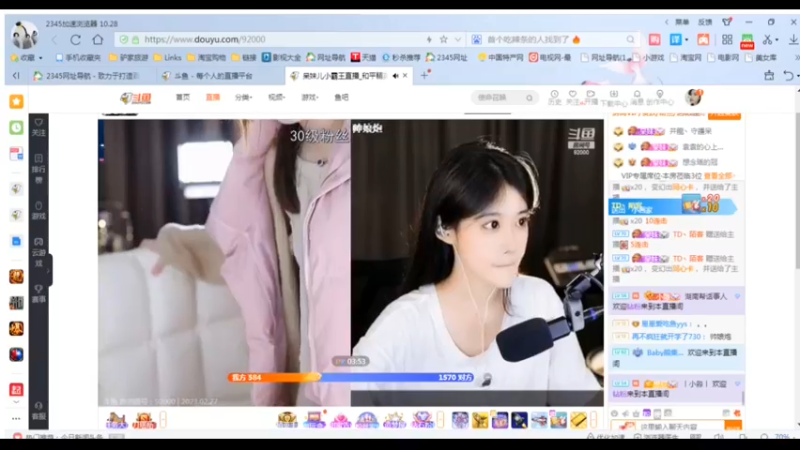The height and width of the screenshot is (450, 800).
Task: Open the 视频 video dropdown
Action: (x=277, y=97)
